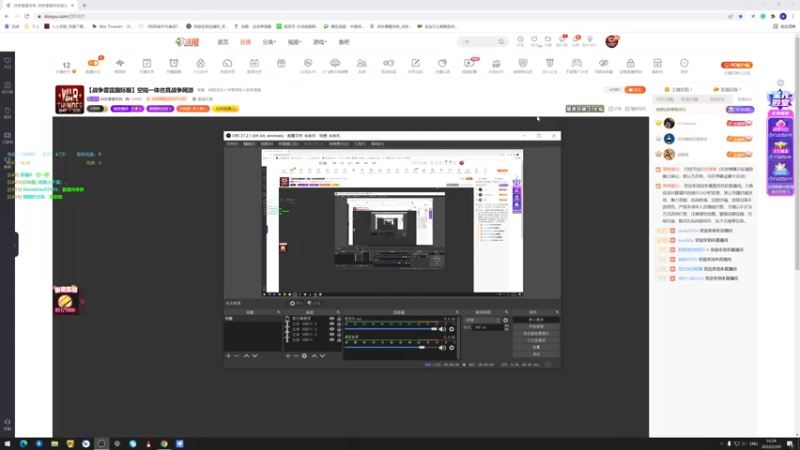
Task: Add a scene with the OBS scenes plus icon
Action: [228, 356]
